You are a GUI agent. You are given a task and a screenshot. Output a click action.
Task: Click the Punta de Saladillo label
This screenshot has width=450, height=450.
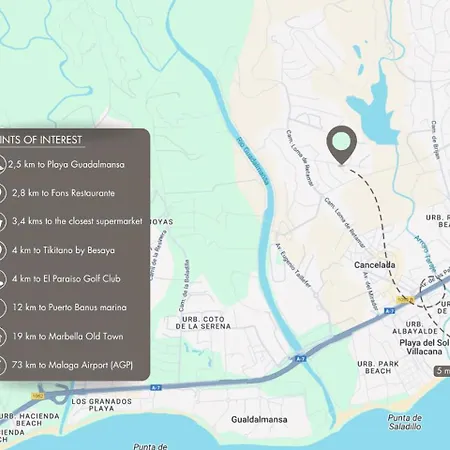405,422
